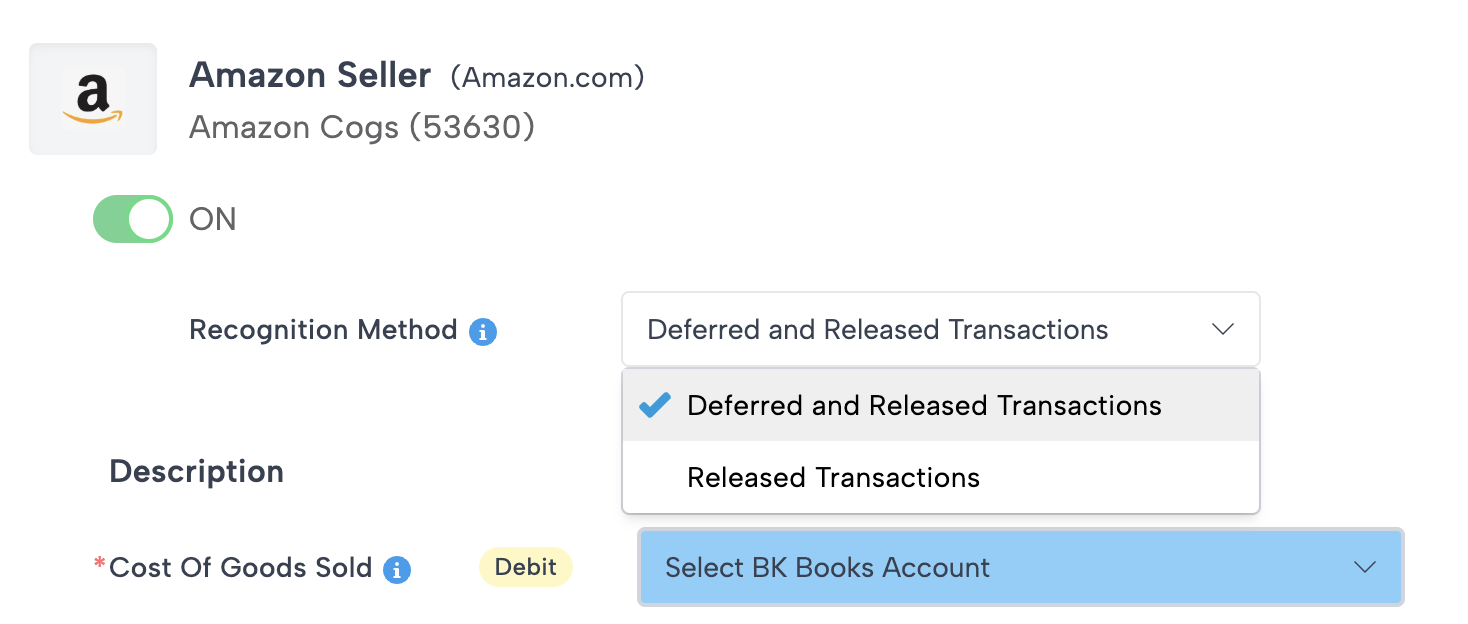
Task: Click the (Amazon.com) marketplace text
Action: pyautogui.click(x=547, y=77)
